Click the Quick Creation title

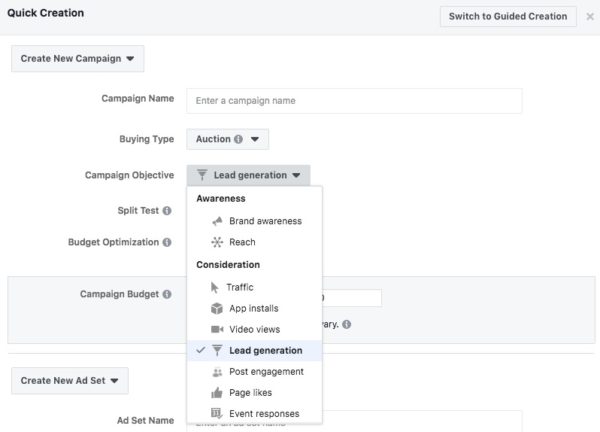pyautogui.click(x=46, y=13)
